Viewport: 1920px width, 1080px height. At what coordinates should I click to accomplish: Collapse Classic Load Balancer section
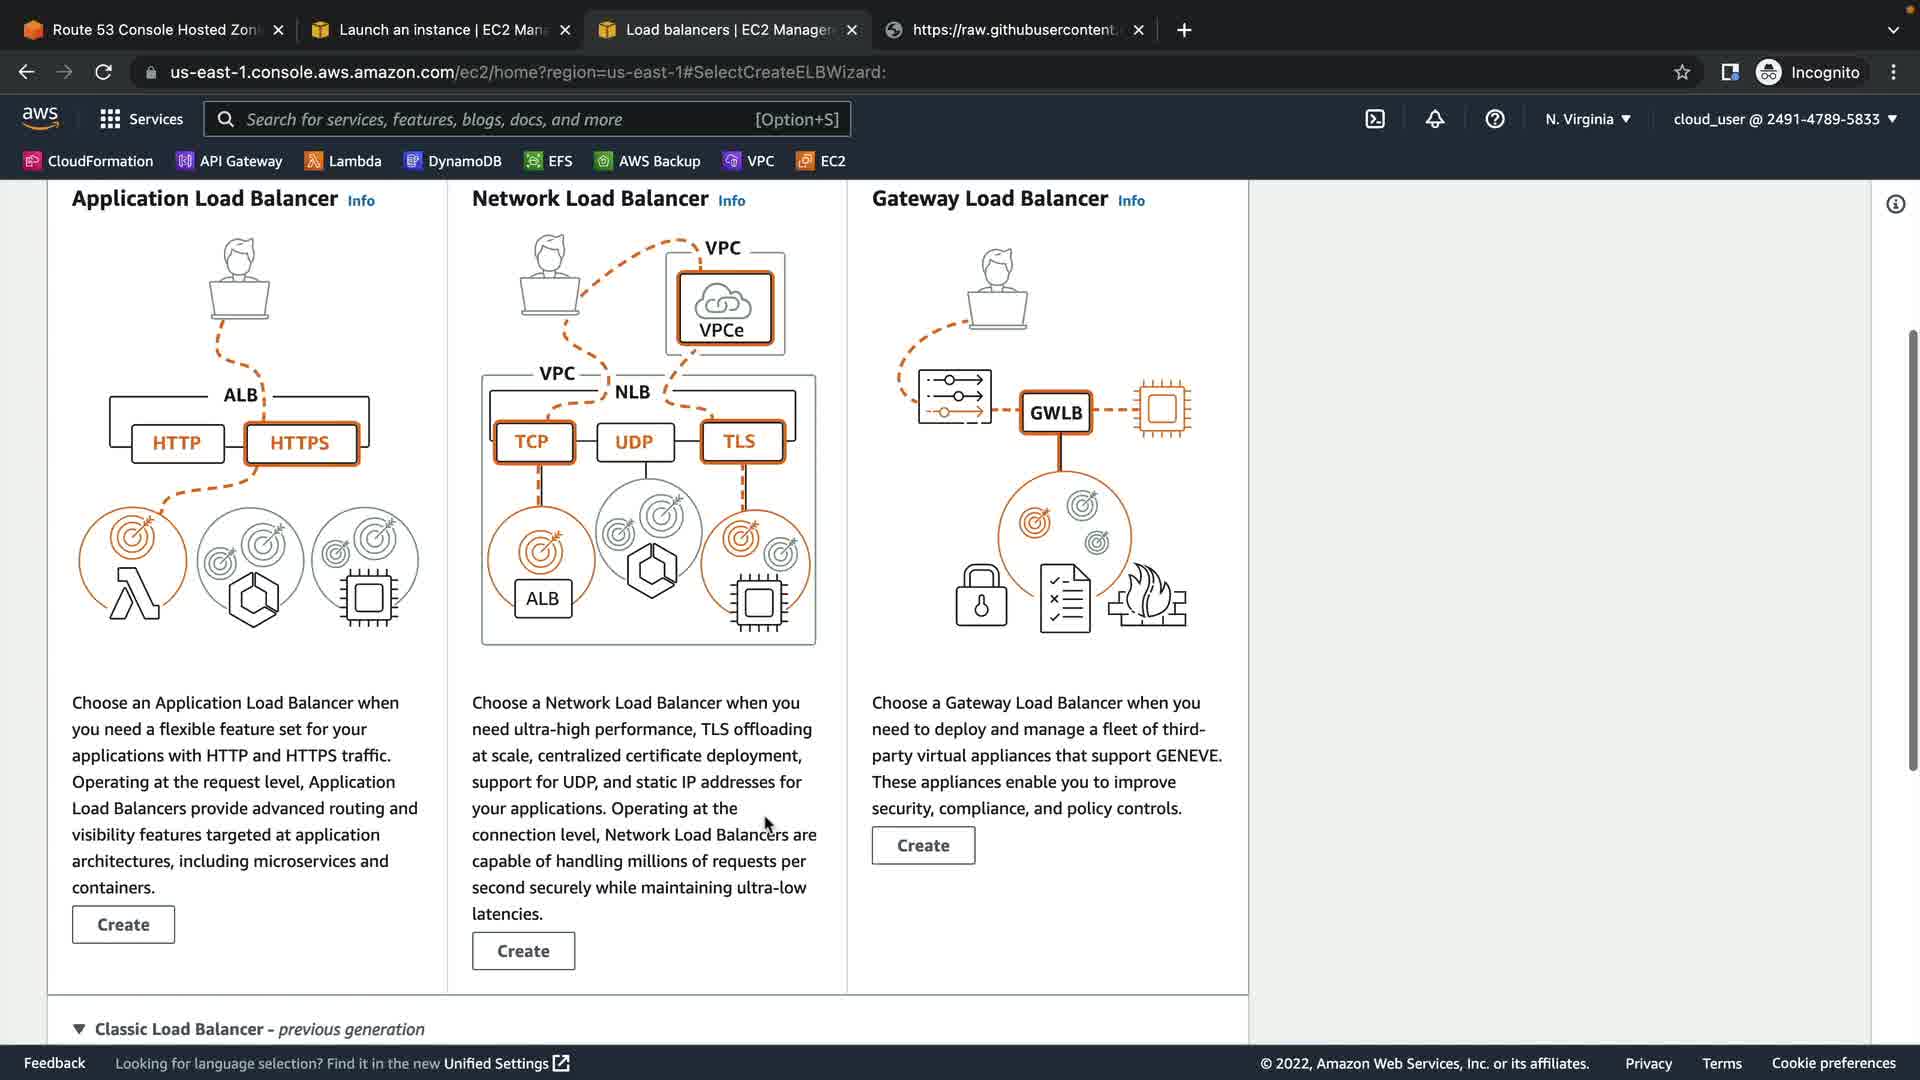pos(79,1029)
